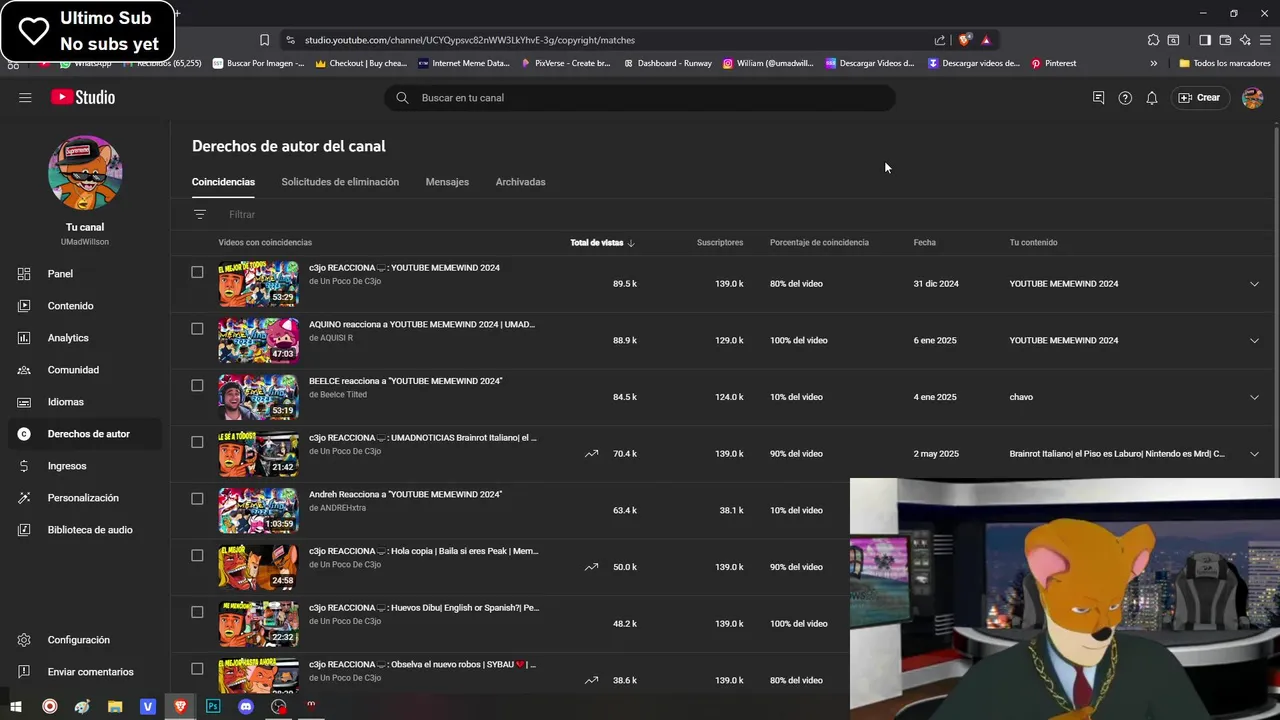Image resolution: width=1280 pixels, height=720 pixels.
Task: Open the feedback messages icon in header
Action: coord(1098,98)
